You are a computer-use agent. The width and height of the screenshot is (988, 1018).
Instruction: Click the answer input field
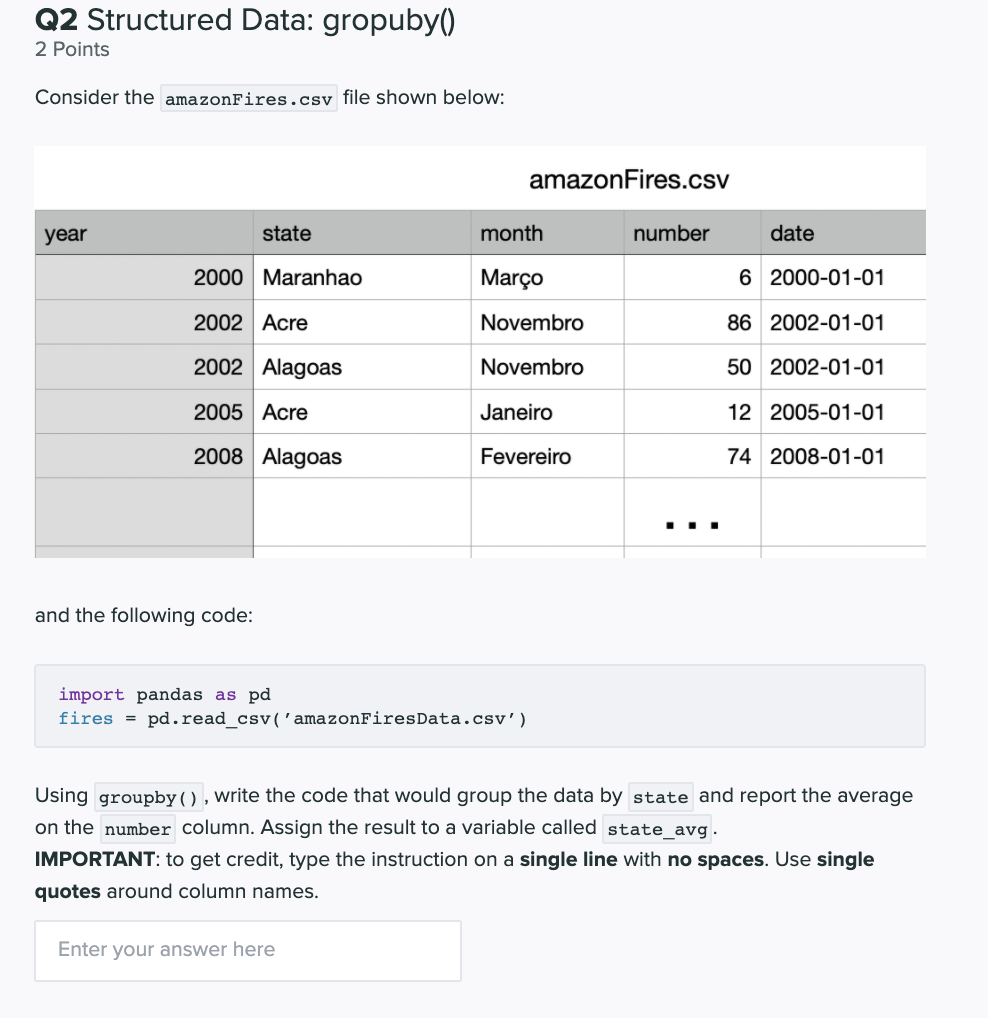pos(247,950)
